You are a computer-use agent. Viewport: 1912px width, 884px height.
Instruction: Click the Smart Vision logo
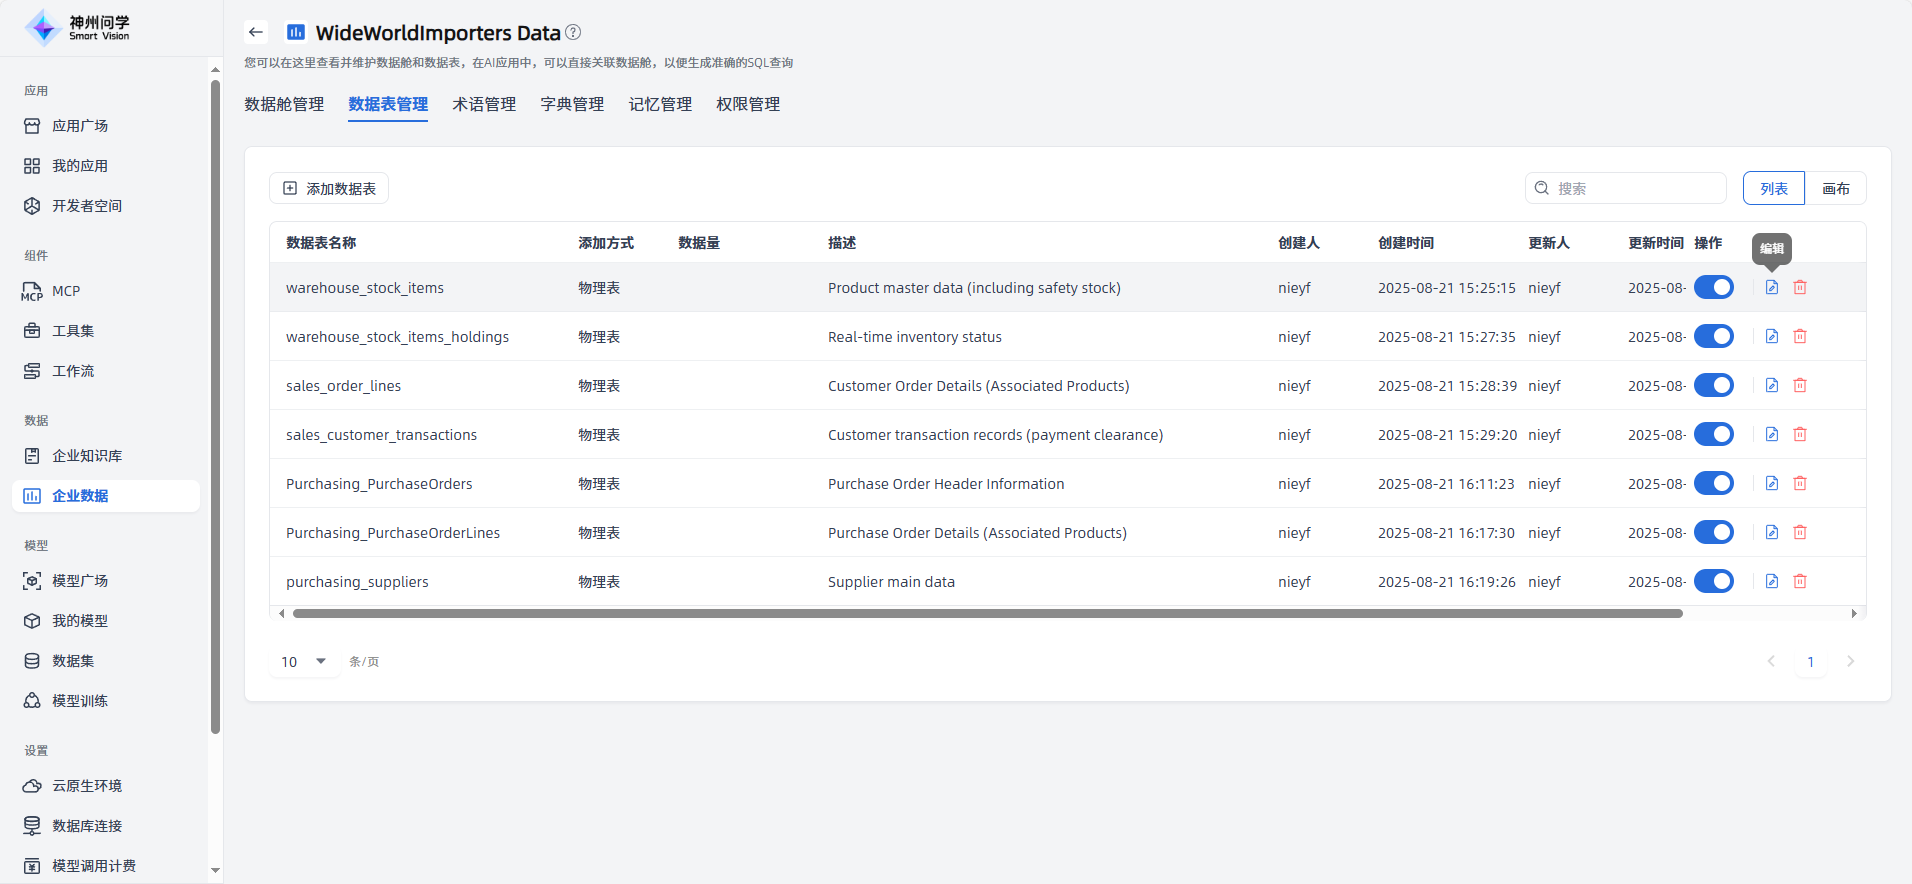[78, 28]
